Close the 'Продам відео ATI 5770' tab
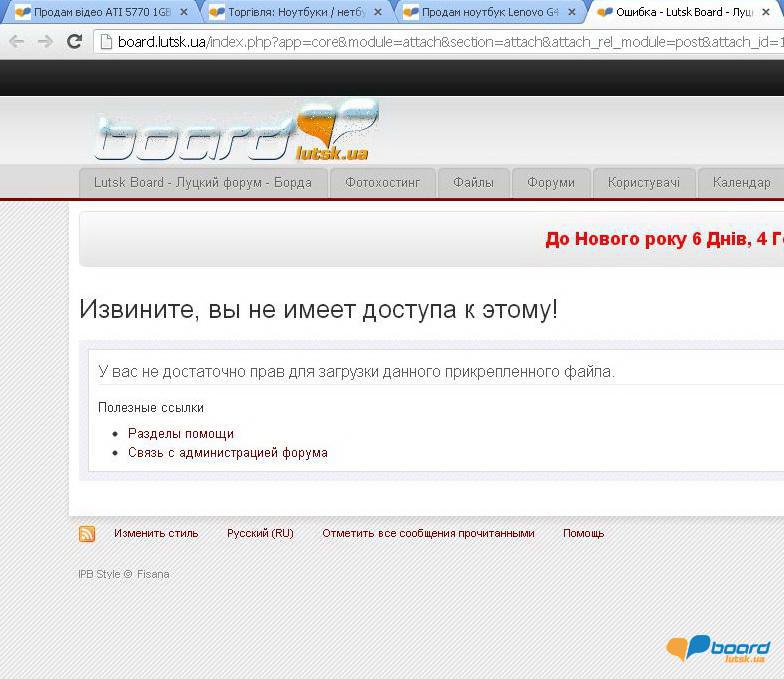 click(183, 12)
